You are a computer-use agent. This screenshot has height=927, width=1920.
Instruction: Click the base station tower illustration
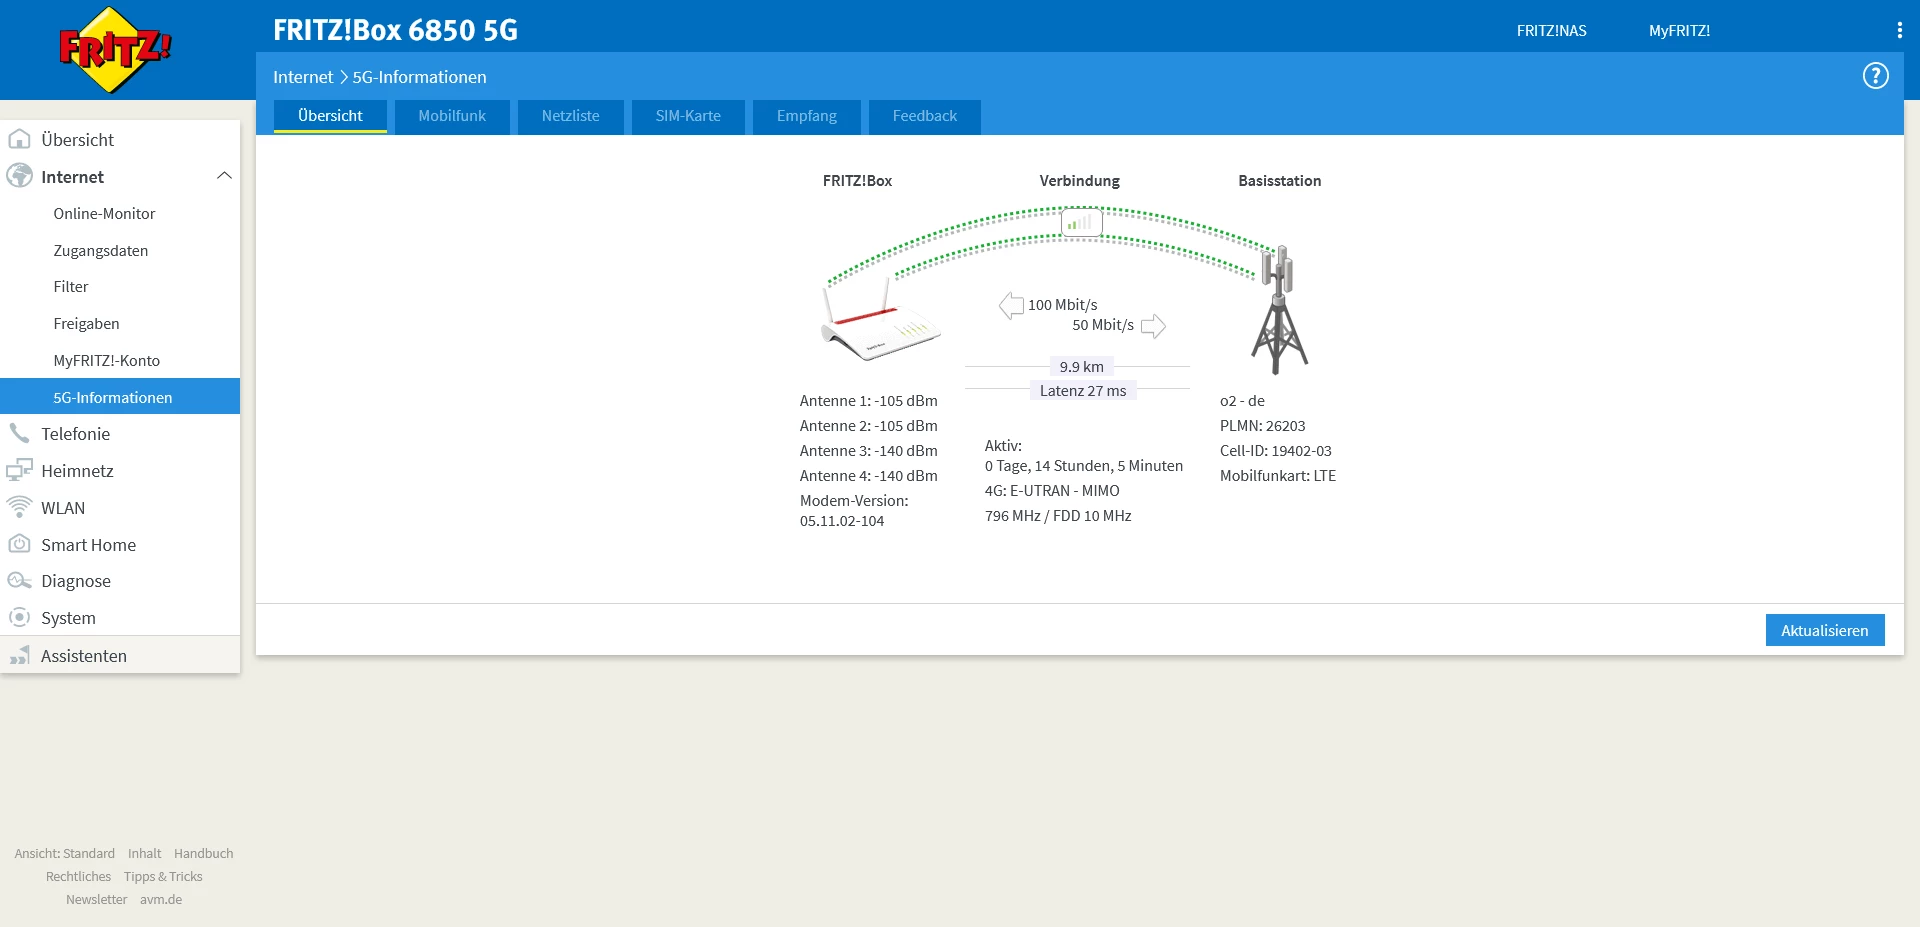point(1279,310)
